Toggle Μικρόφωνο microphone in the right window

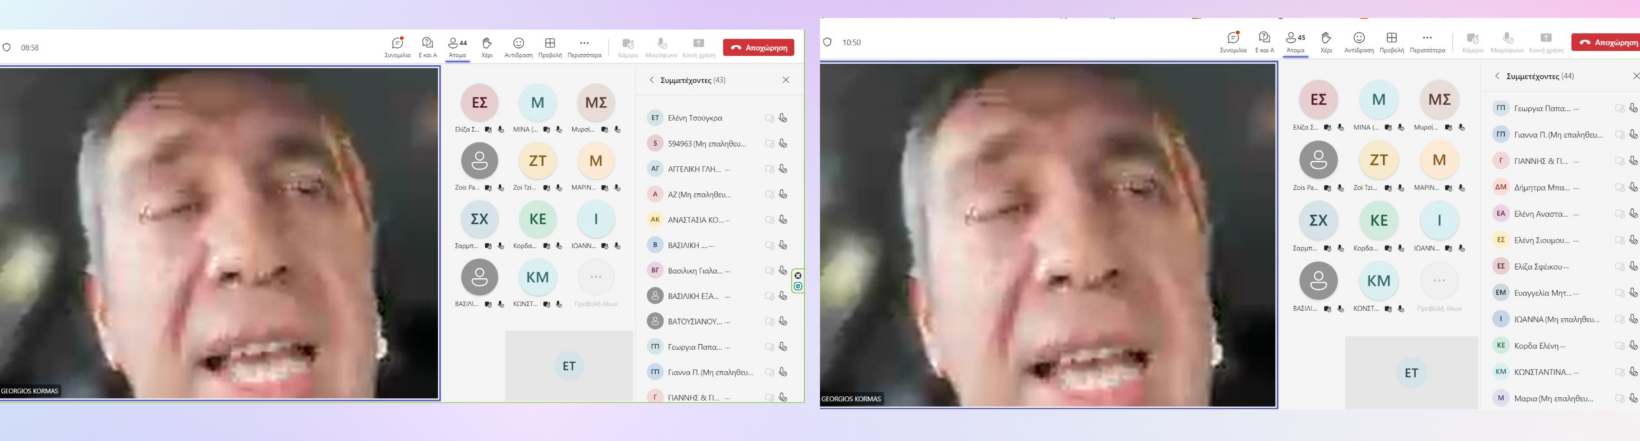(1507, 41)
